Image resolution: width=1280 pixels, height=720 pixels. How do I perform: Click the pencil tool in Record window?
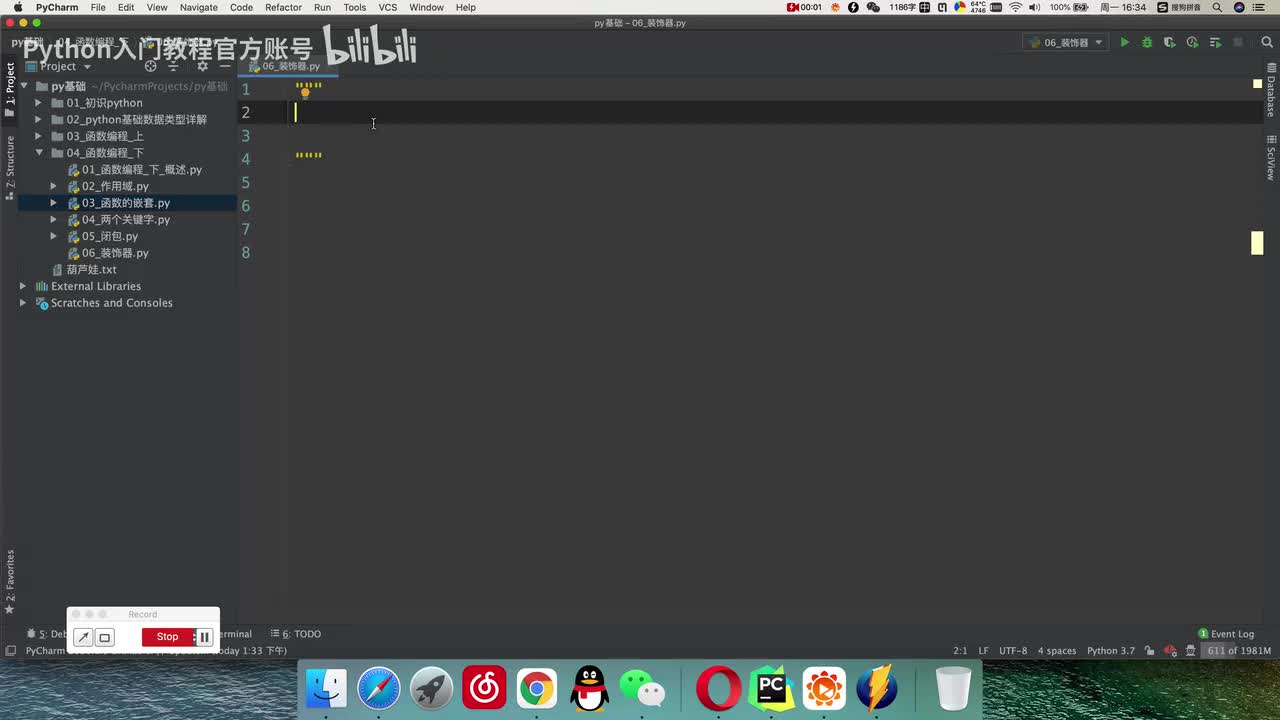84,637
